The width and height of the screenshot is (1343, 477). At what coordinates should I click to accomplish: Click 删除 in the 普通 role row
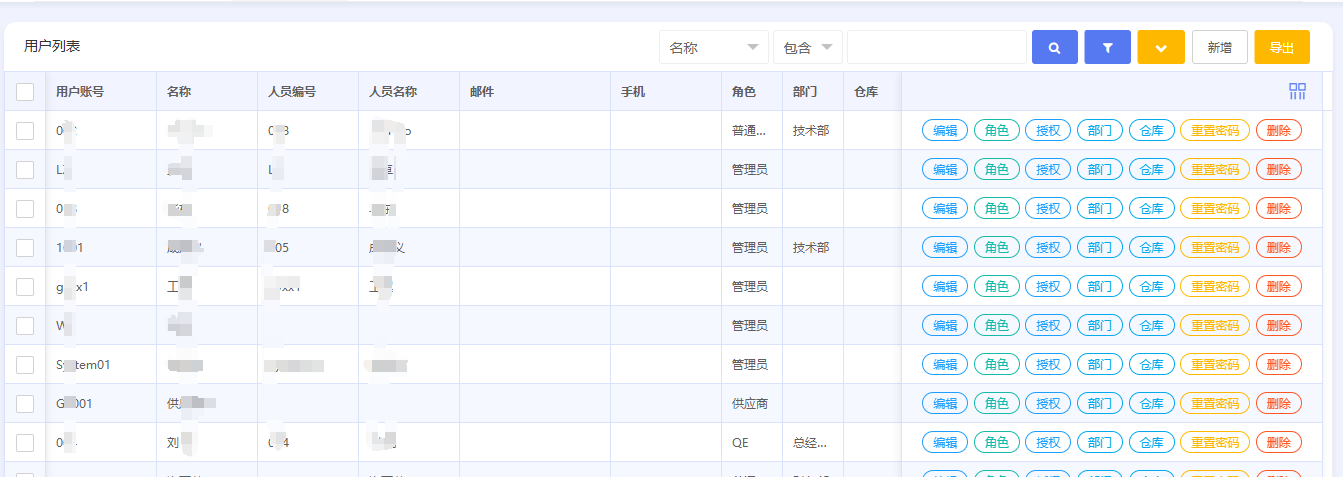[1279, 130]
